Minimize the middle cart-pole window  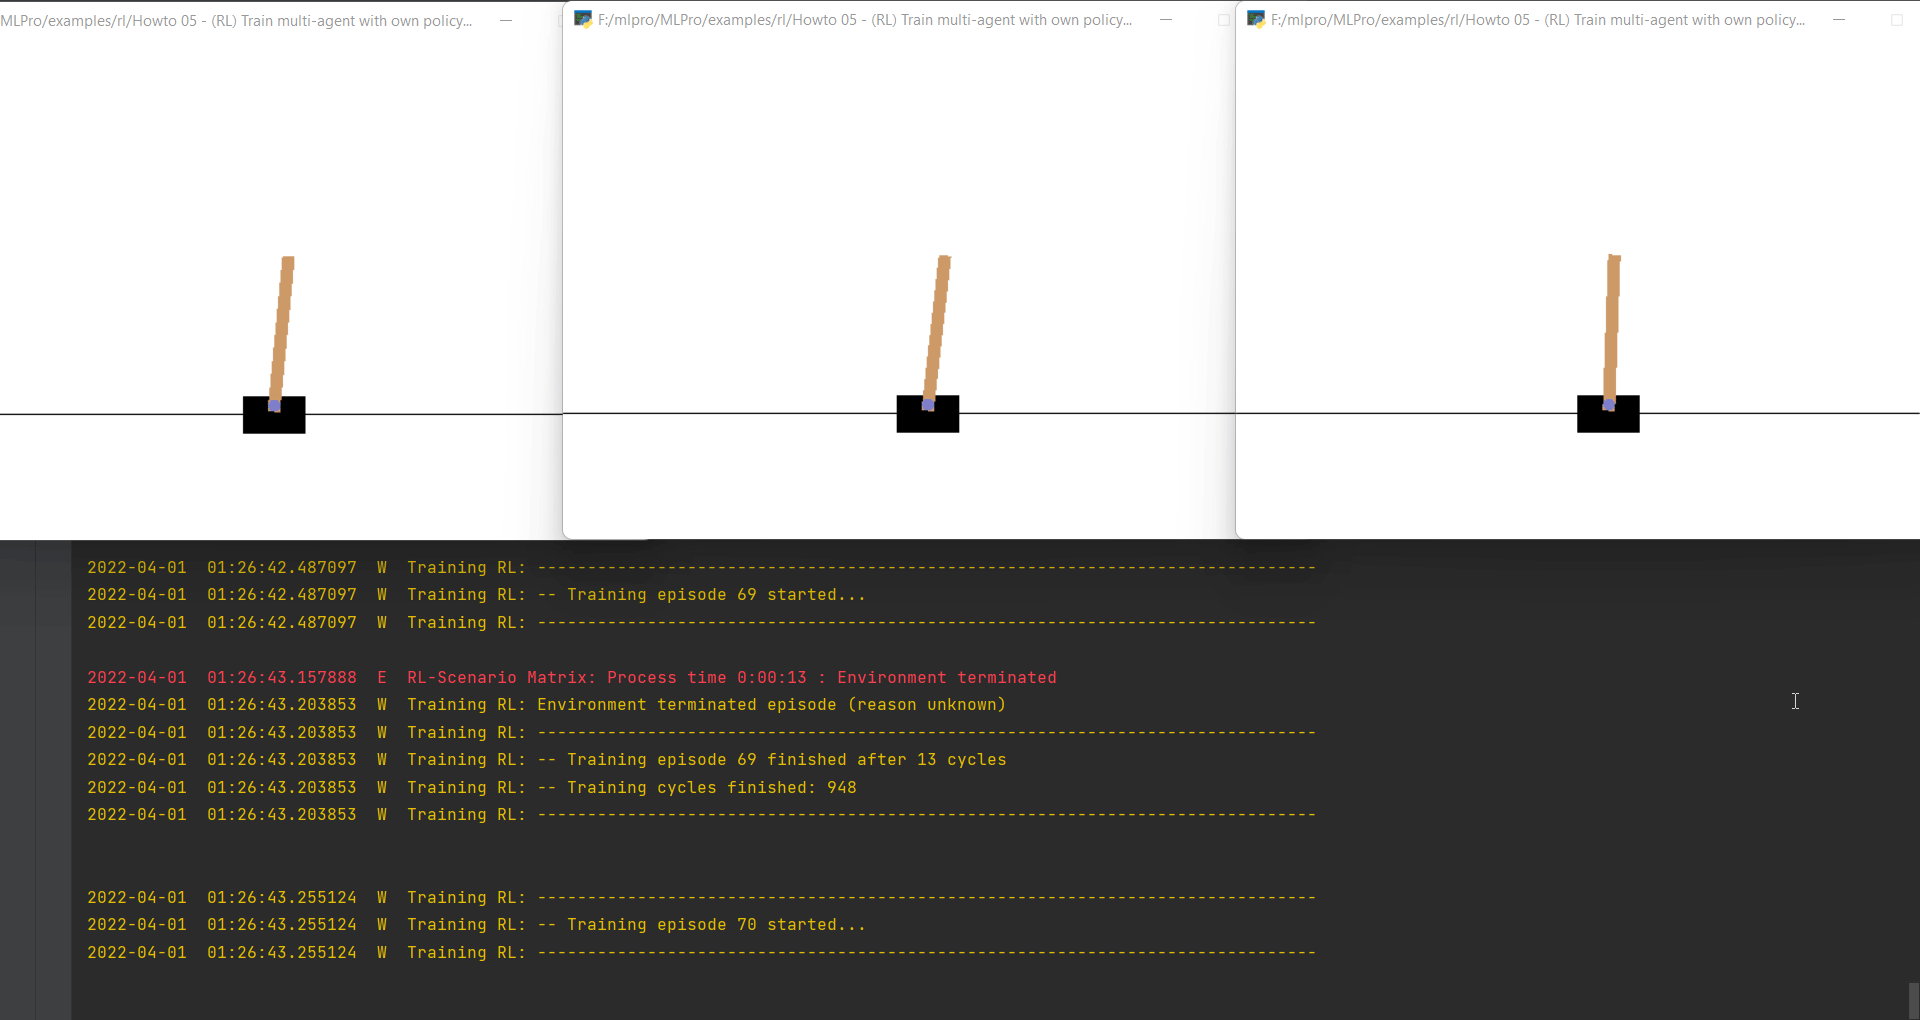[1166, 20]
